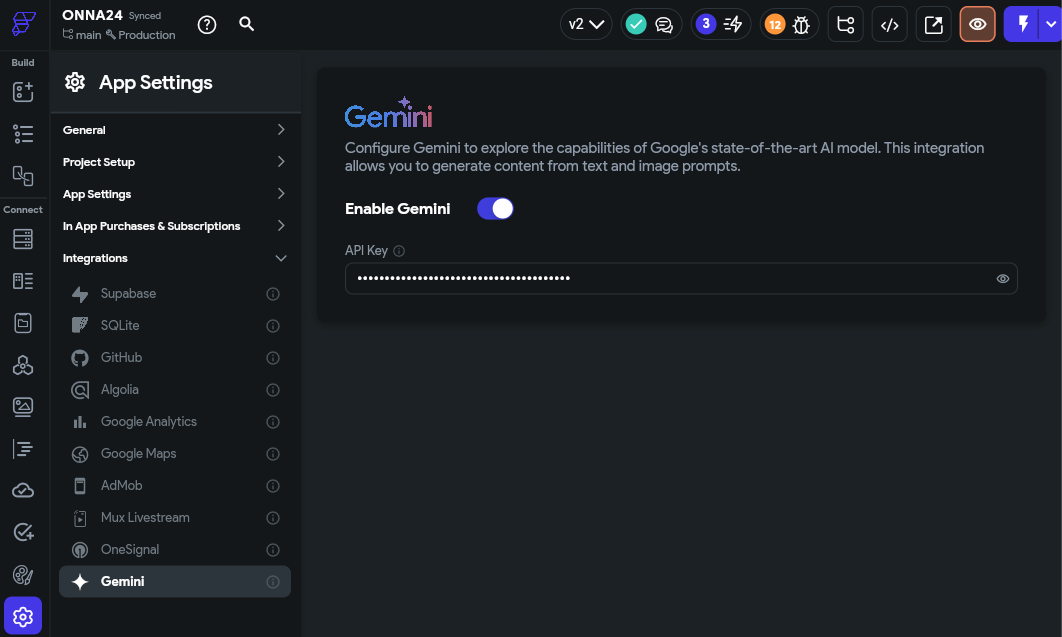Image resolution: width=1062 pixels, height=637 pixels.
Task: Open the Storyboard pages icon
Action: (23, 175)
